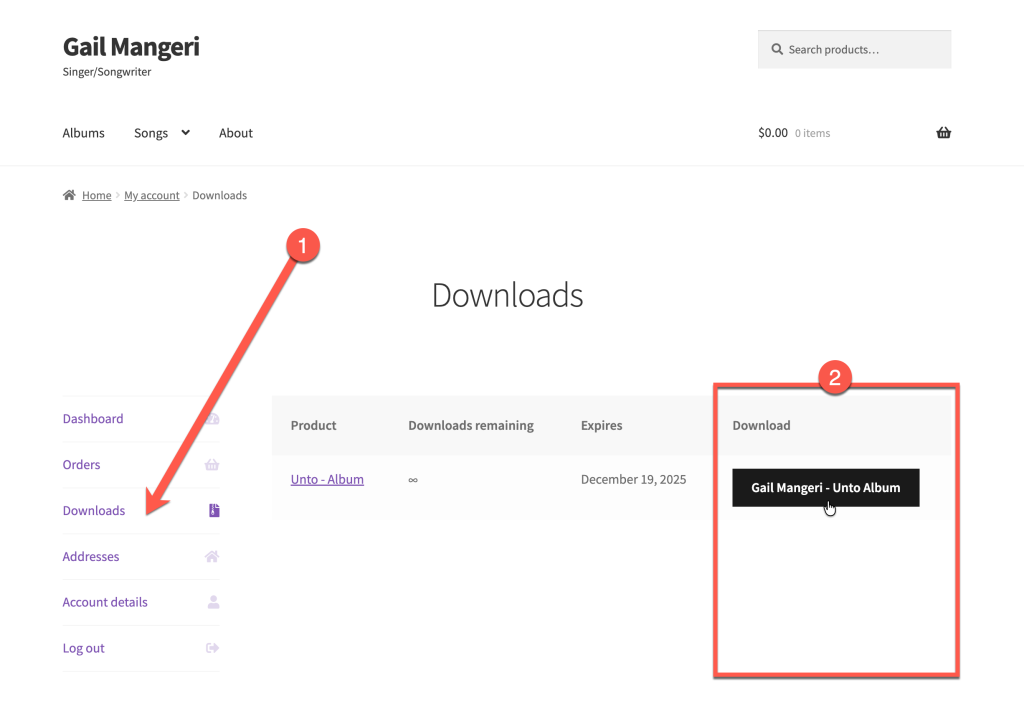This screenshot has height=711, width=1024.
Task: Open the Albums menu item
Action: [83, 133]
